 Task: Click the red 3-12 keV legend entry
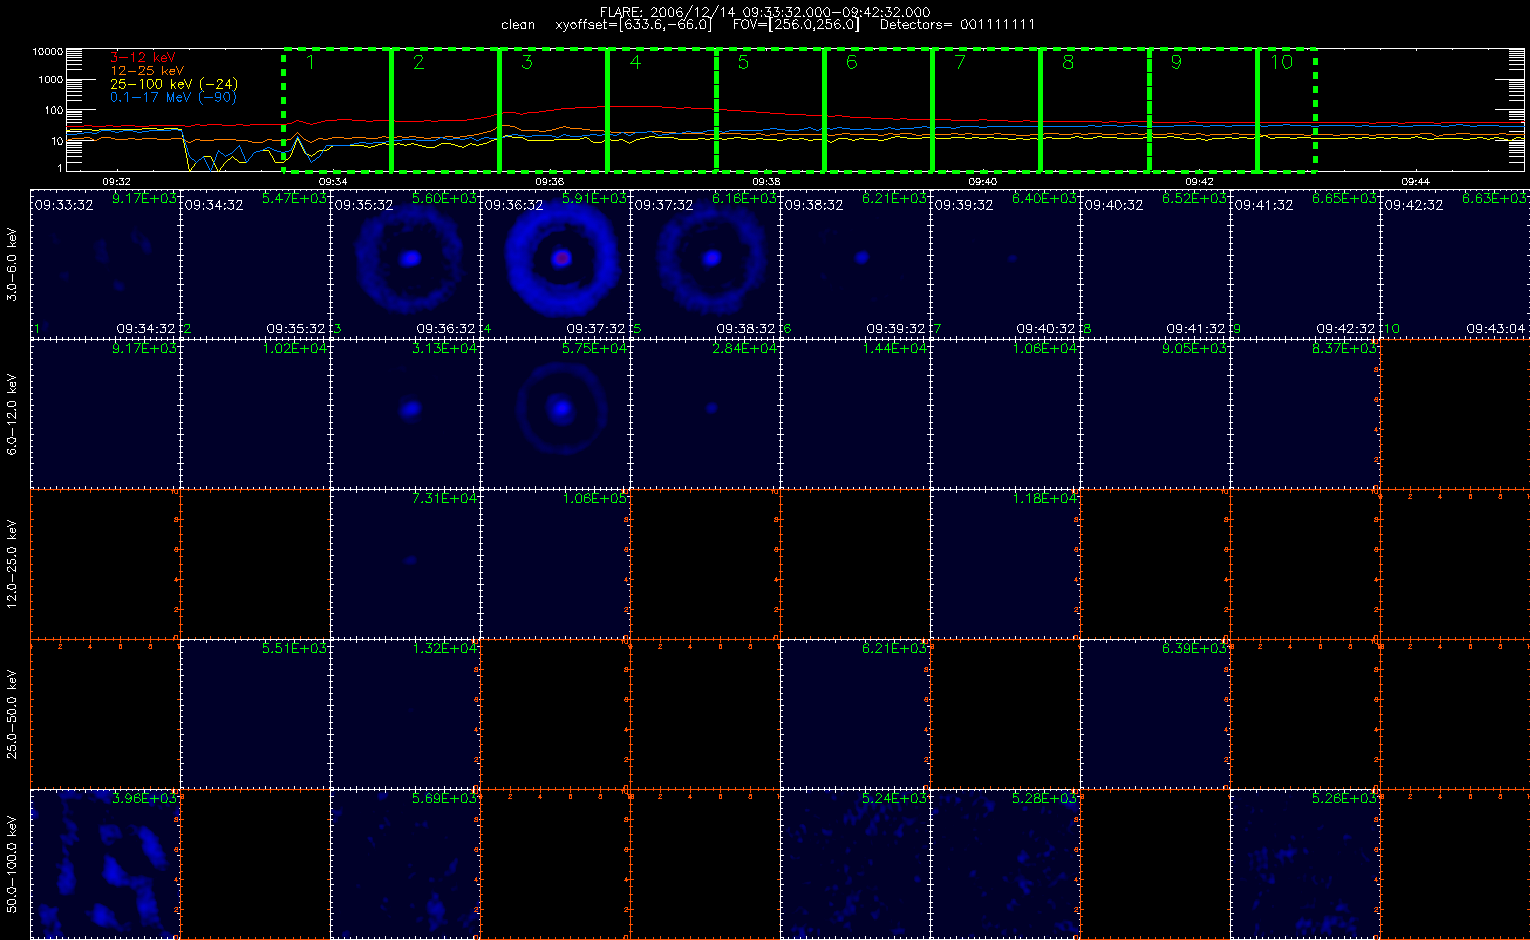142,58
